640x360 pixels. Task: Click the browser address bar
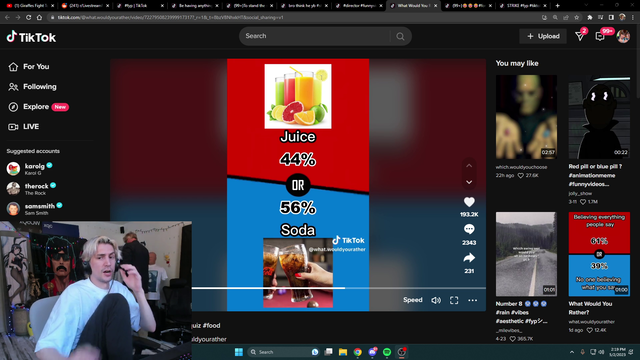[294, 18]
